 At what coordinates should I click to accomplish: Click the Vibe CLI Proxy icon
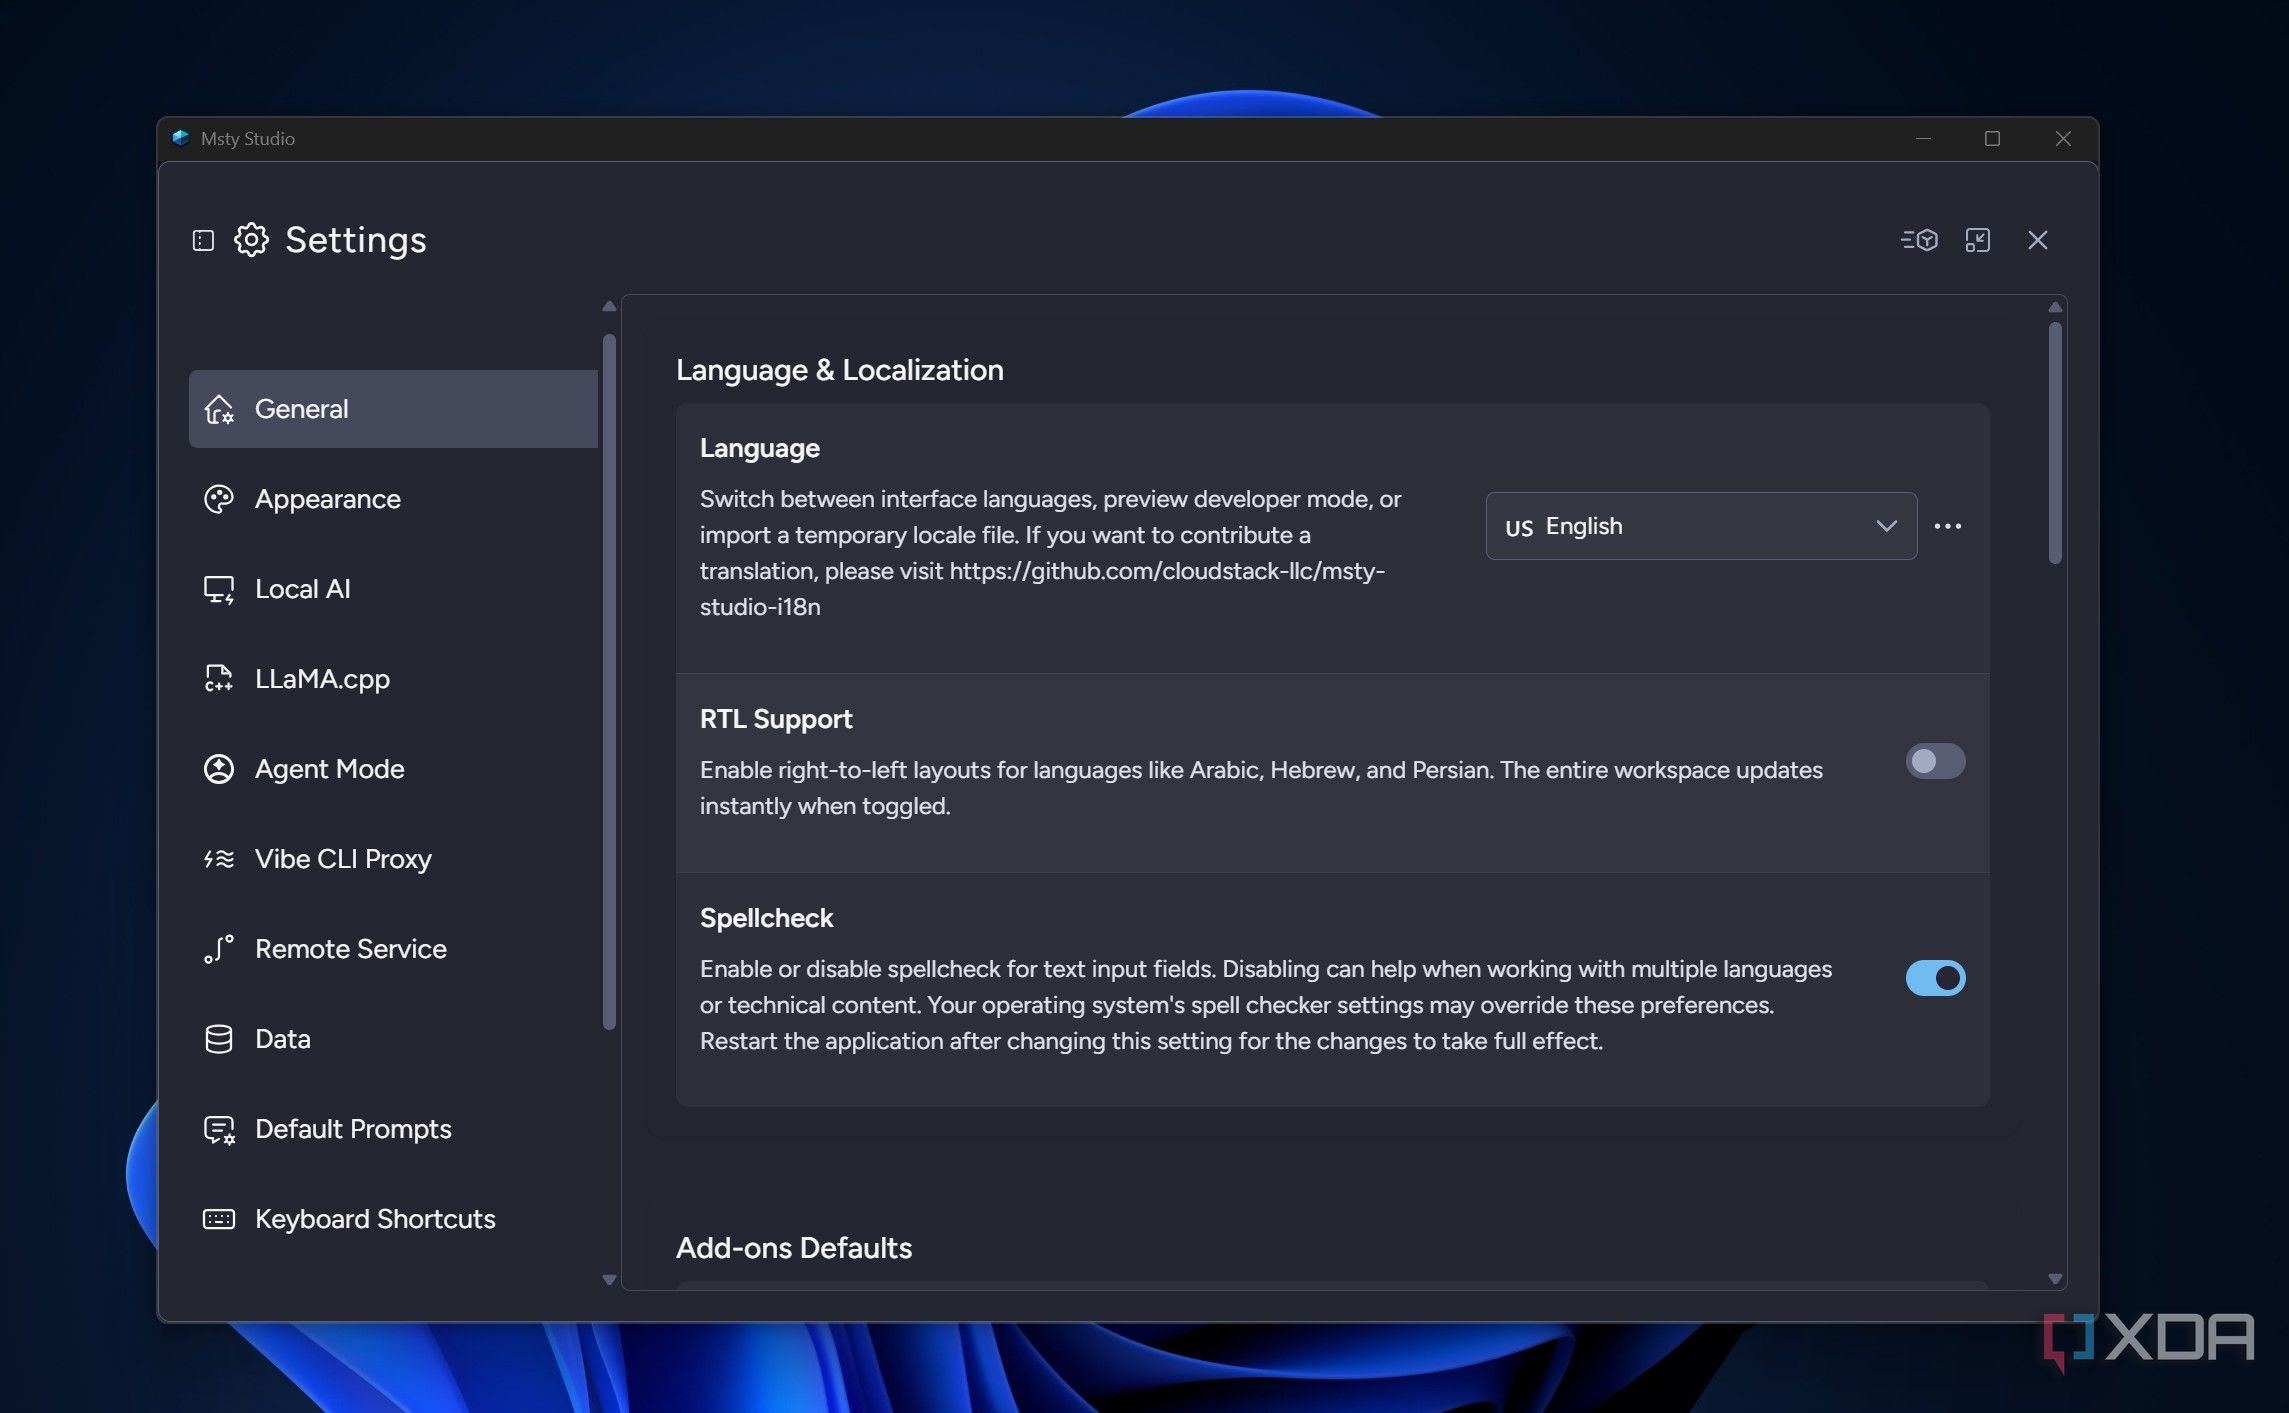[219, 859]
